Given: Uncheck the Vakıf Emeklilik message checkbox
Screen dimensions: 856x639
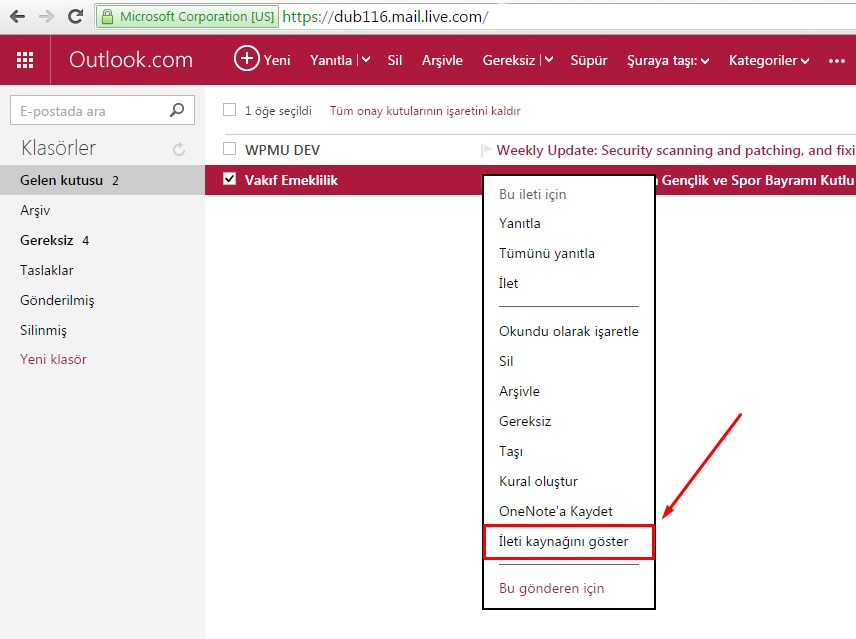Looking at the screenshot, I should [230, 180].
